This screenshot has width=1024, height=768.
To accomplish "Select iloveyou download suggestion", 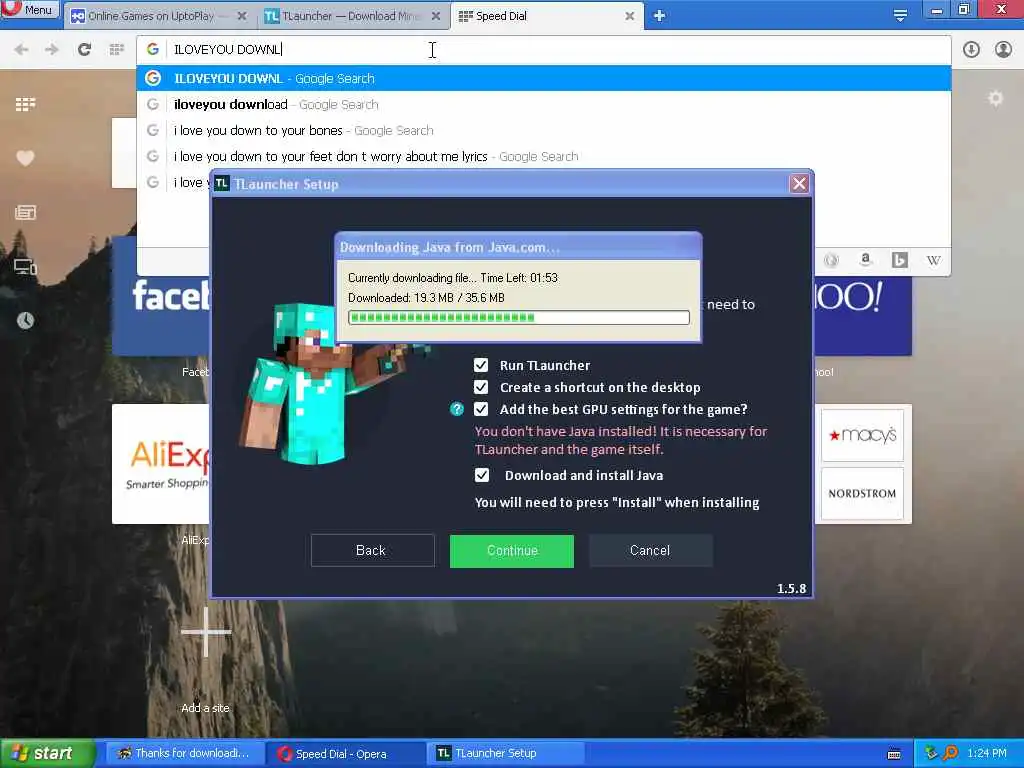I will (543, 104).
